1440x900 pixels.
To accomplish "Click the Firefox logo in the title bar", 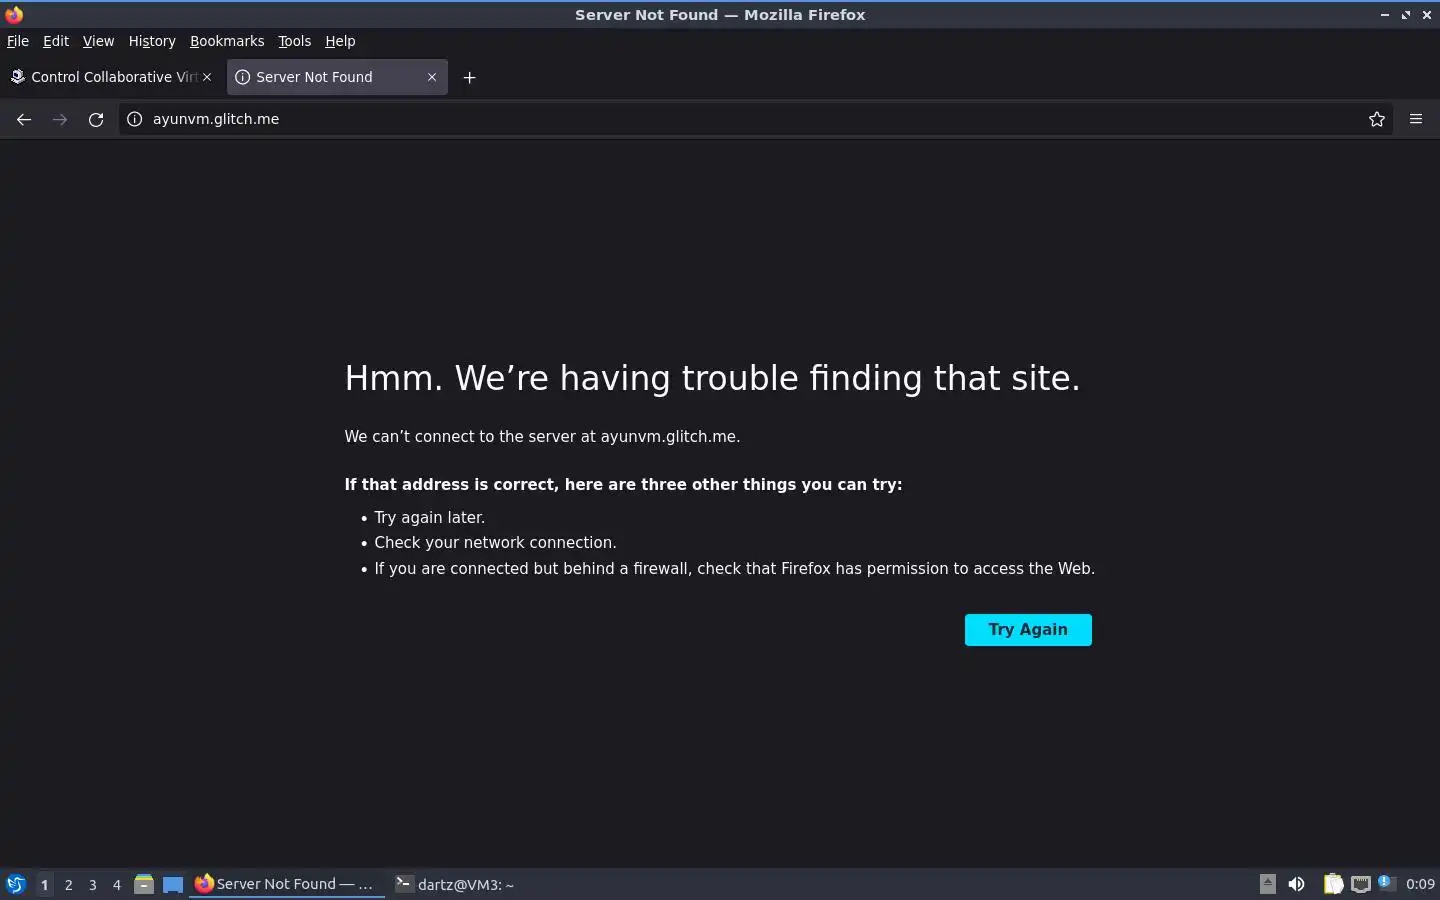I will (x=14, y=14).
